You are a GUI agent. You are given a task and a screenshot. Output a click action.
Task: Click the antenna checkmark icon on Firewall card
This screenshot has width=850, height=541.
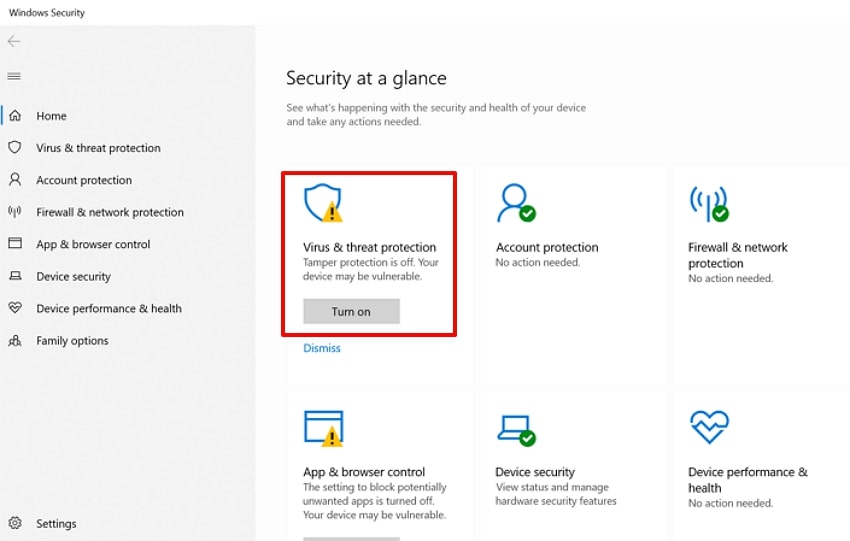point(709,203)
